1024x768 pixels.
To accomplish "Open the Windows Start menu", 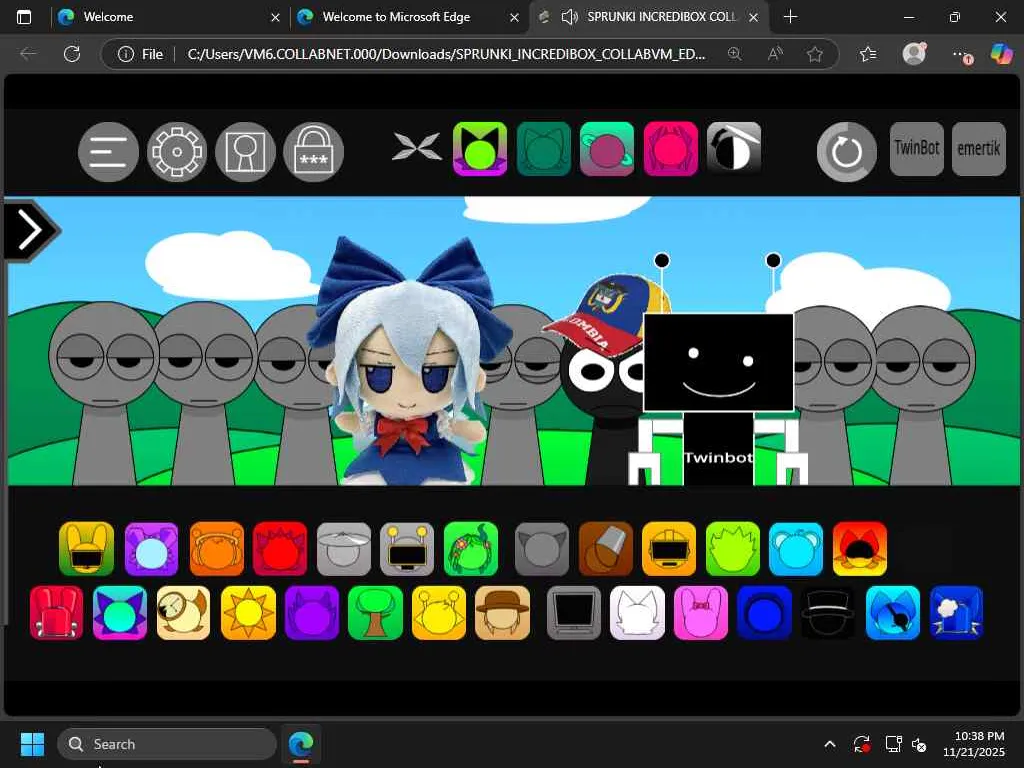I will coord(32,744).
